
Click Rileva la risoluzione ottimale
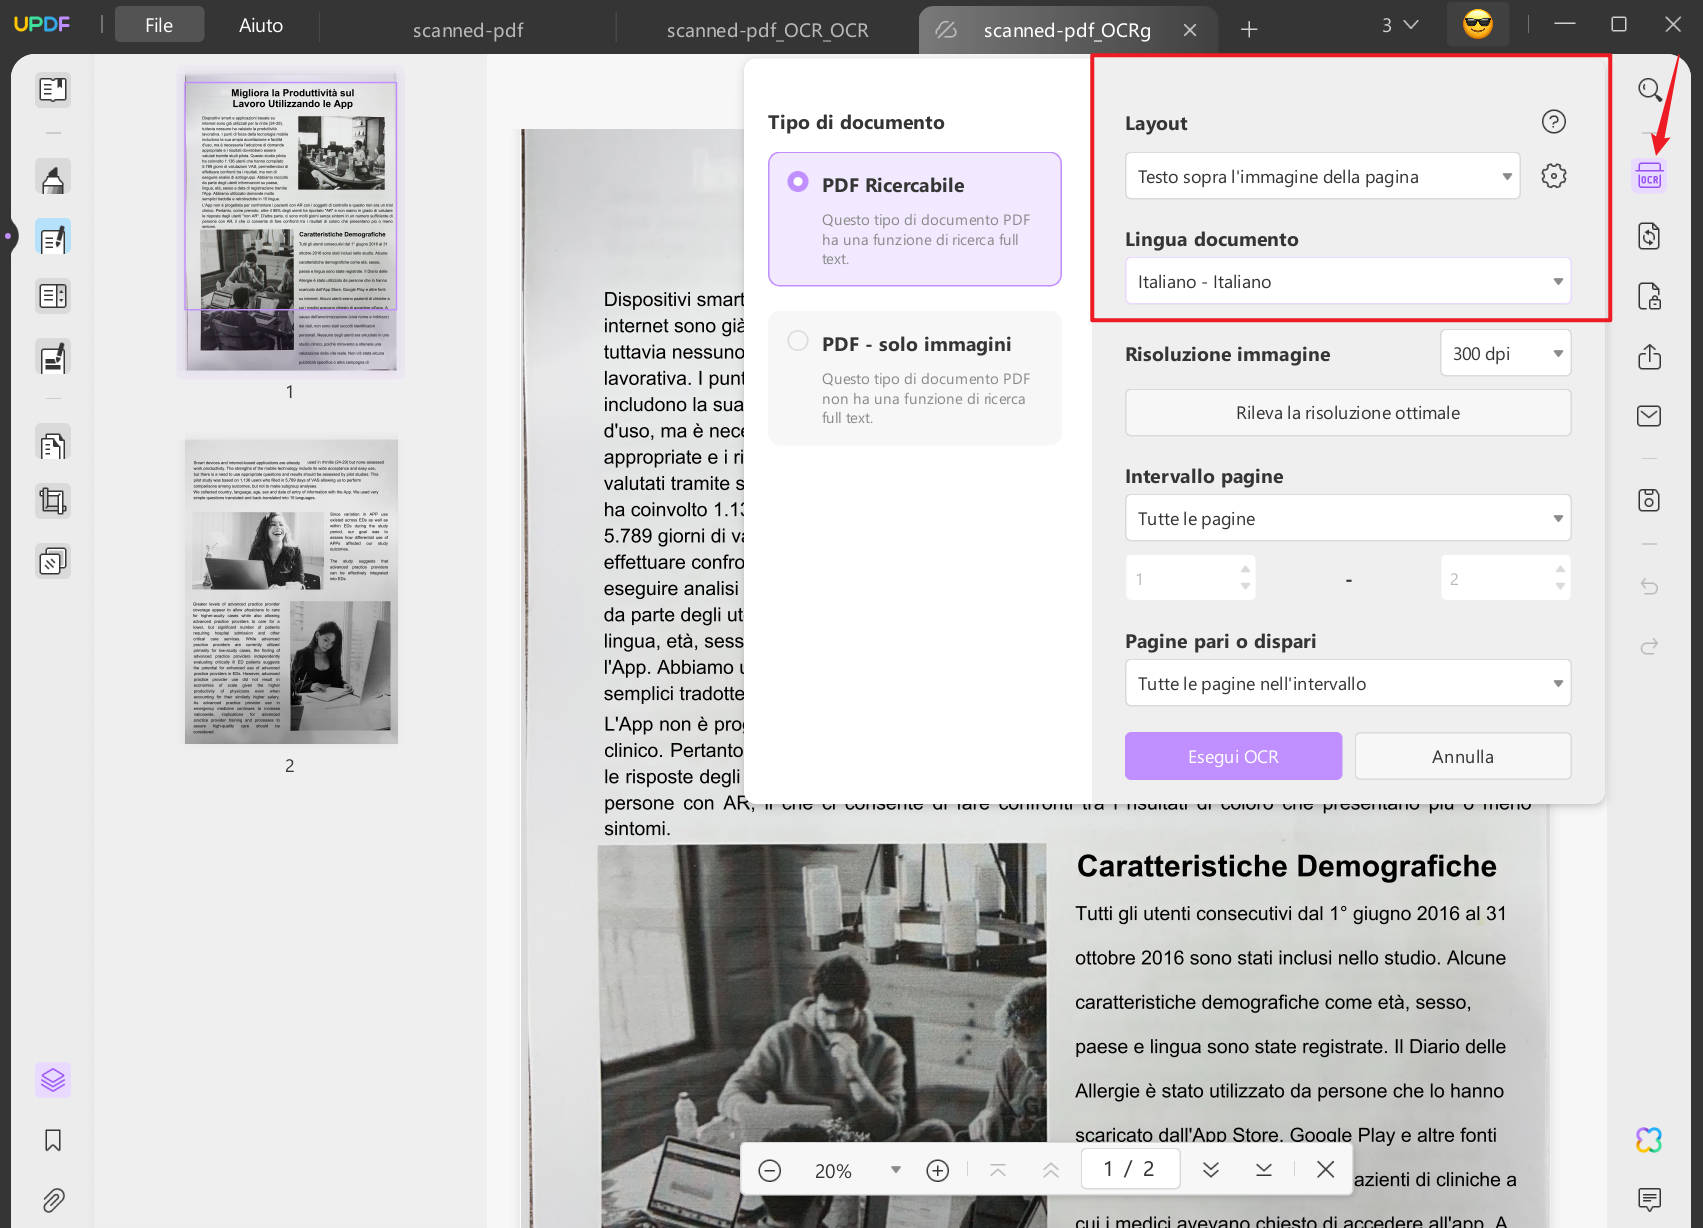1347,412
